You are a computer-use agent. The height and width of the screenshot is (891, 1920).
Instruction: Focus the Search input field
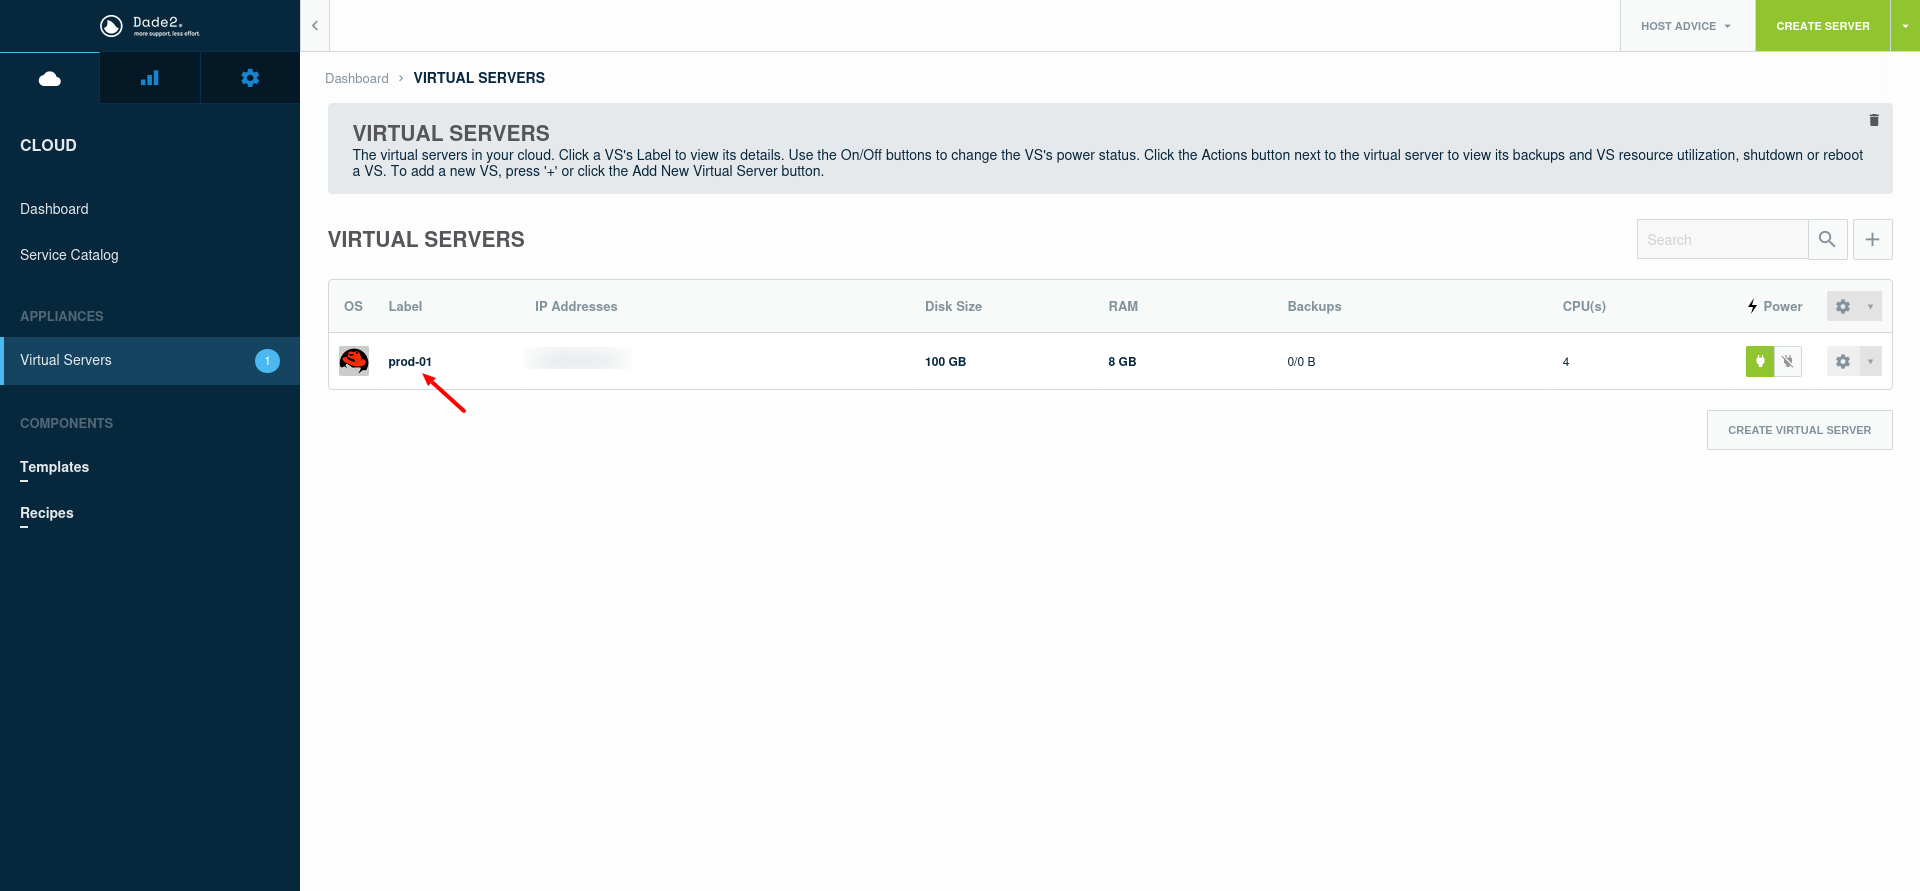tap(1722, 239)
